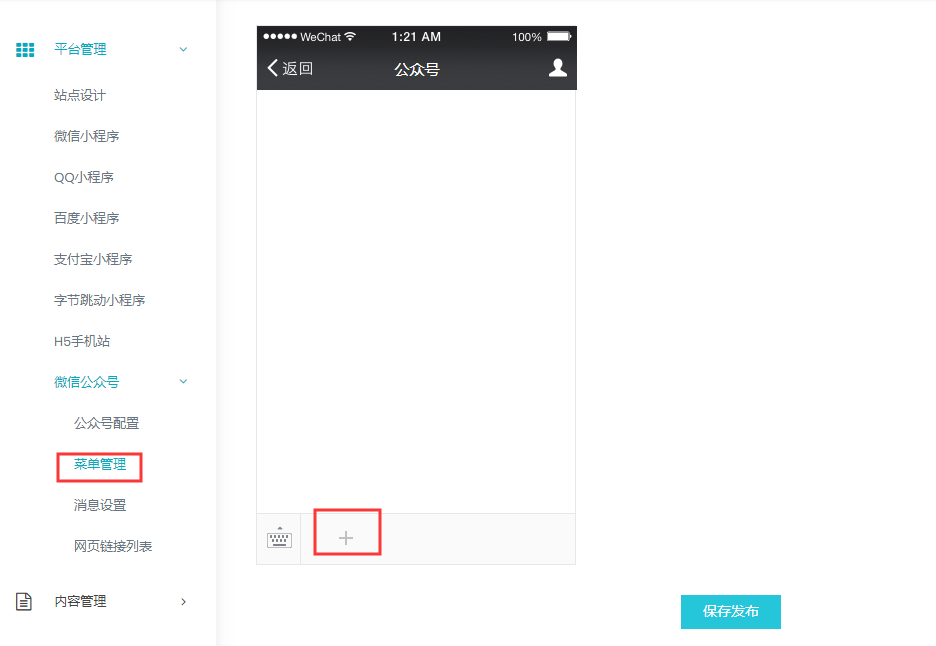The height and width of the screenshot is (646, 936).
Task: Collapse the 平台管理 section chevron
Action: click(x=183, y=50)
